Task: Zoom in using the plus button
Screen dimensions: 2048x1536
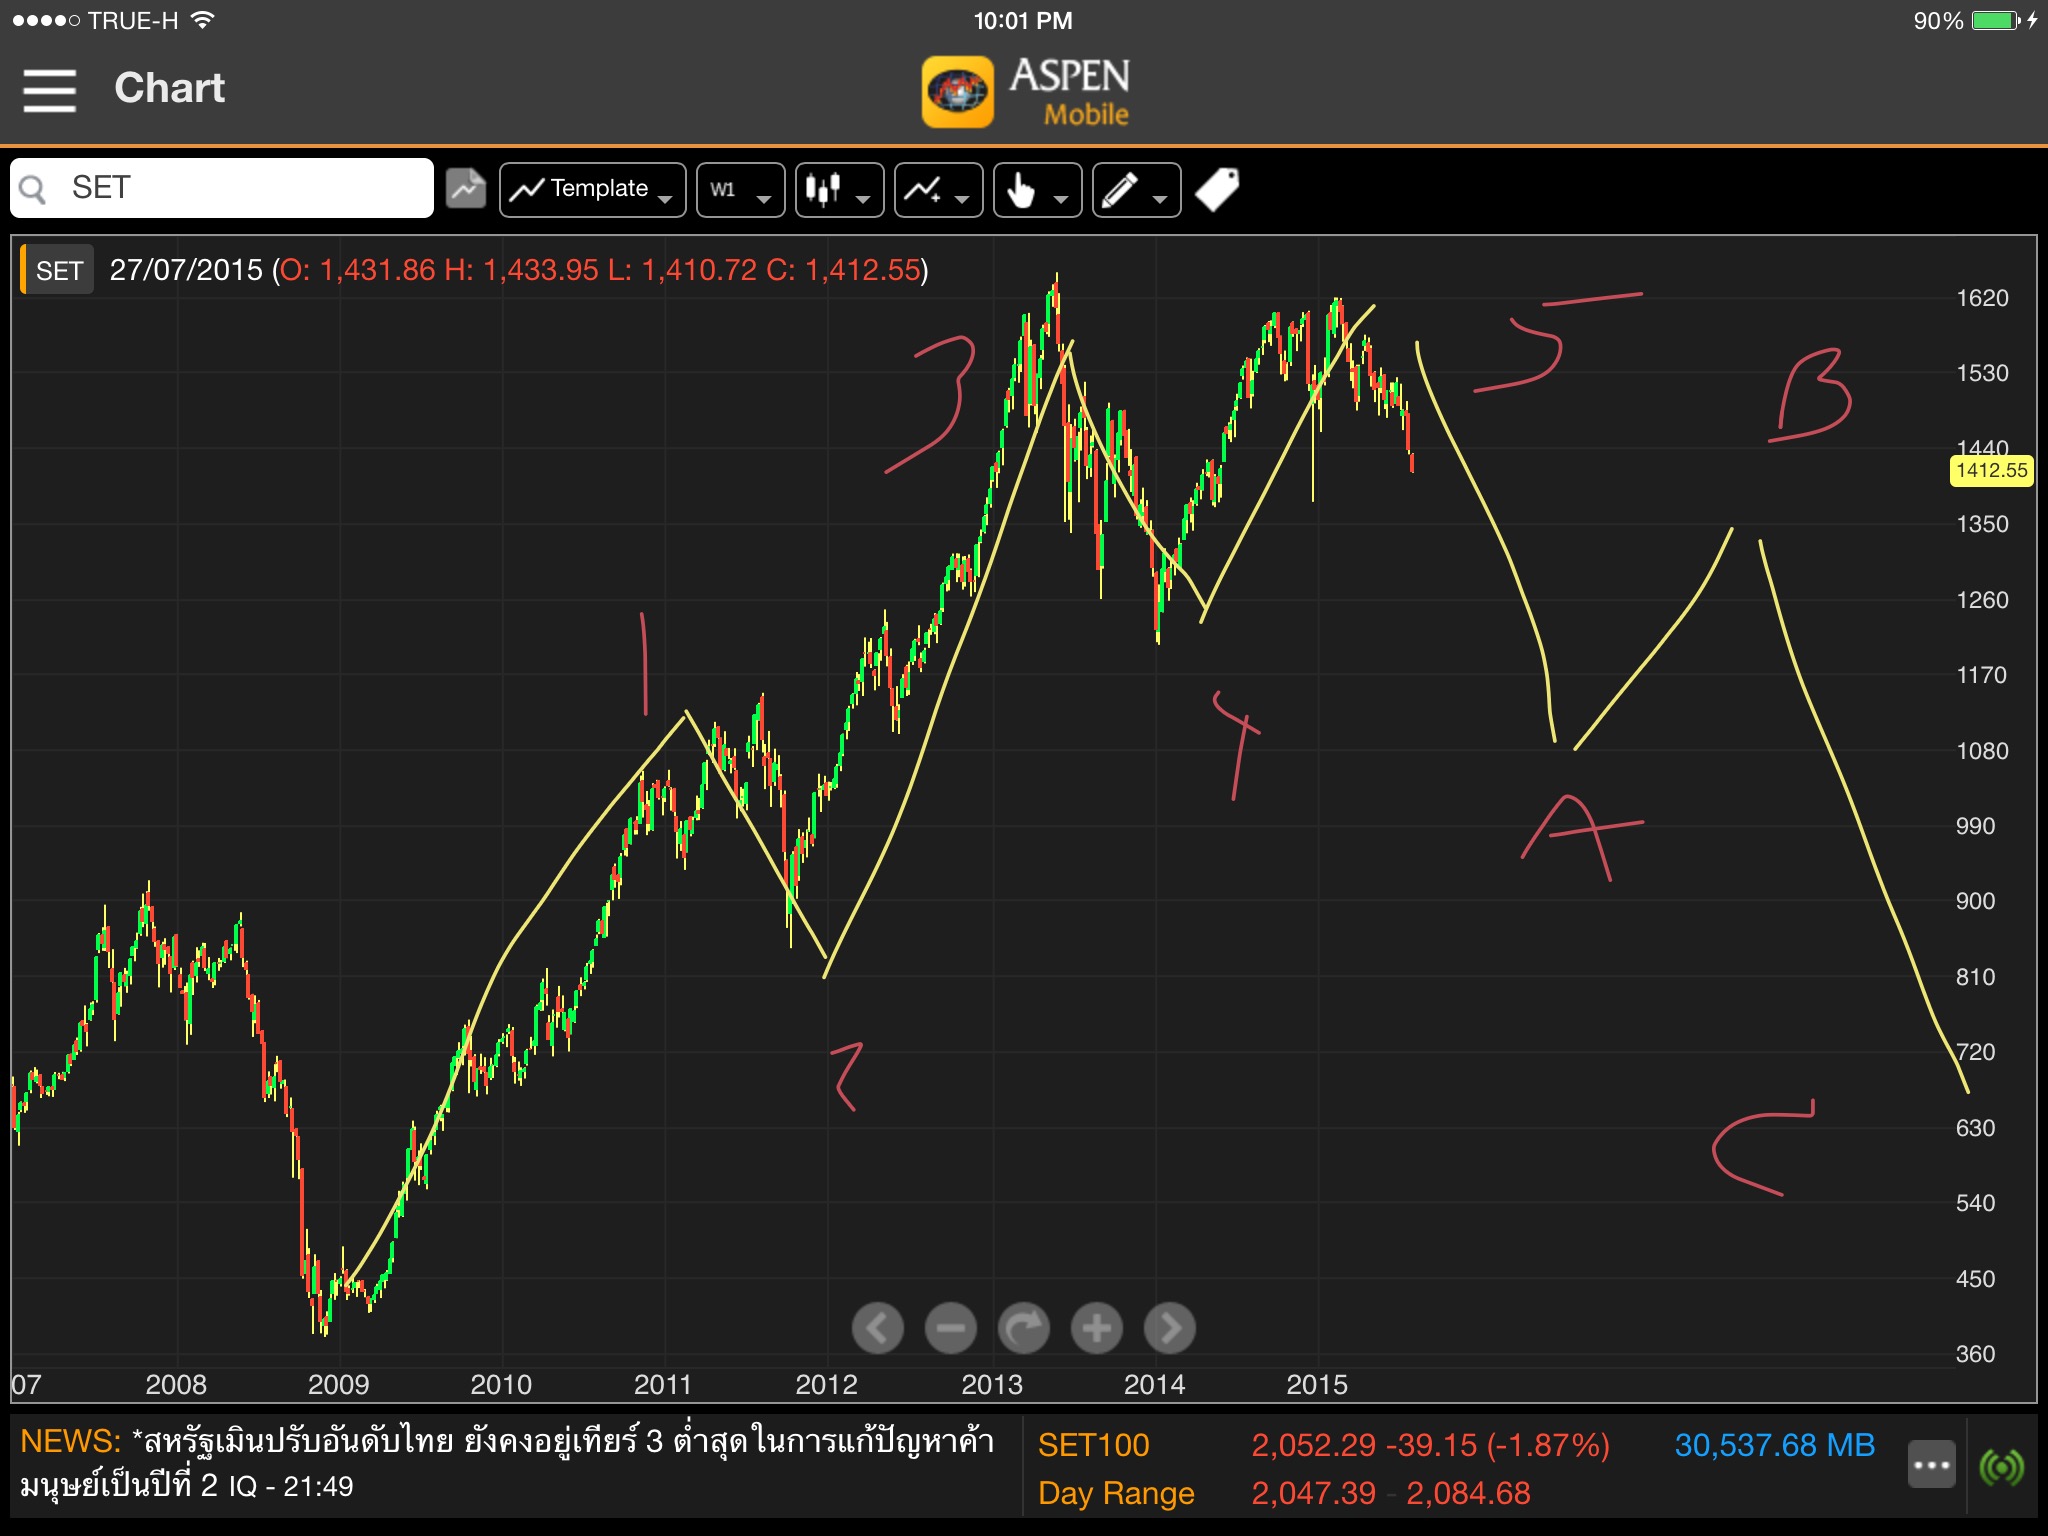Action: coord(1096,1328)
